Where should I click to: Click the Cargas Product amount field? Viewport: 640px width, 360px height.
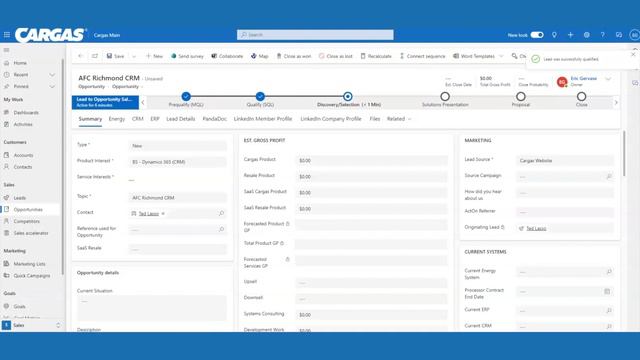(x=371, y=160)
